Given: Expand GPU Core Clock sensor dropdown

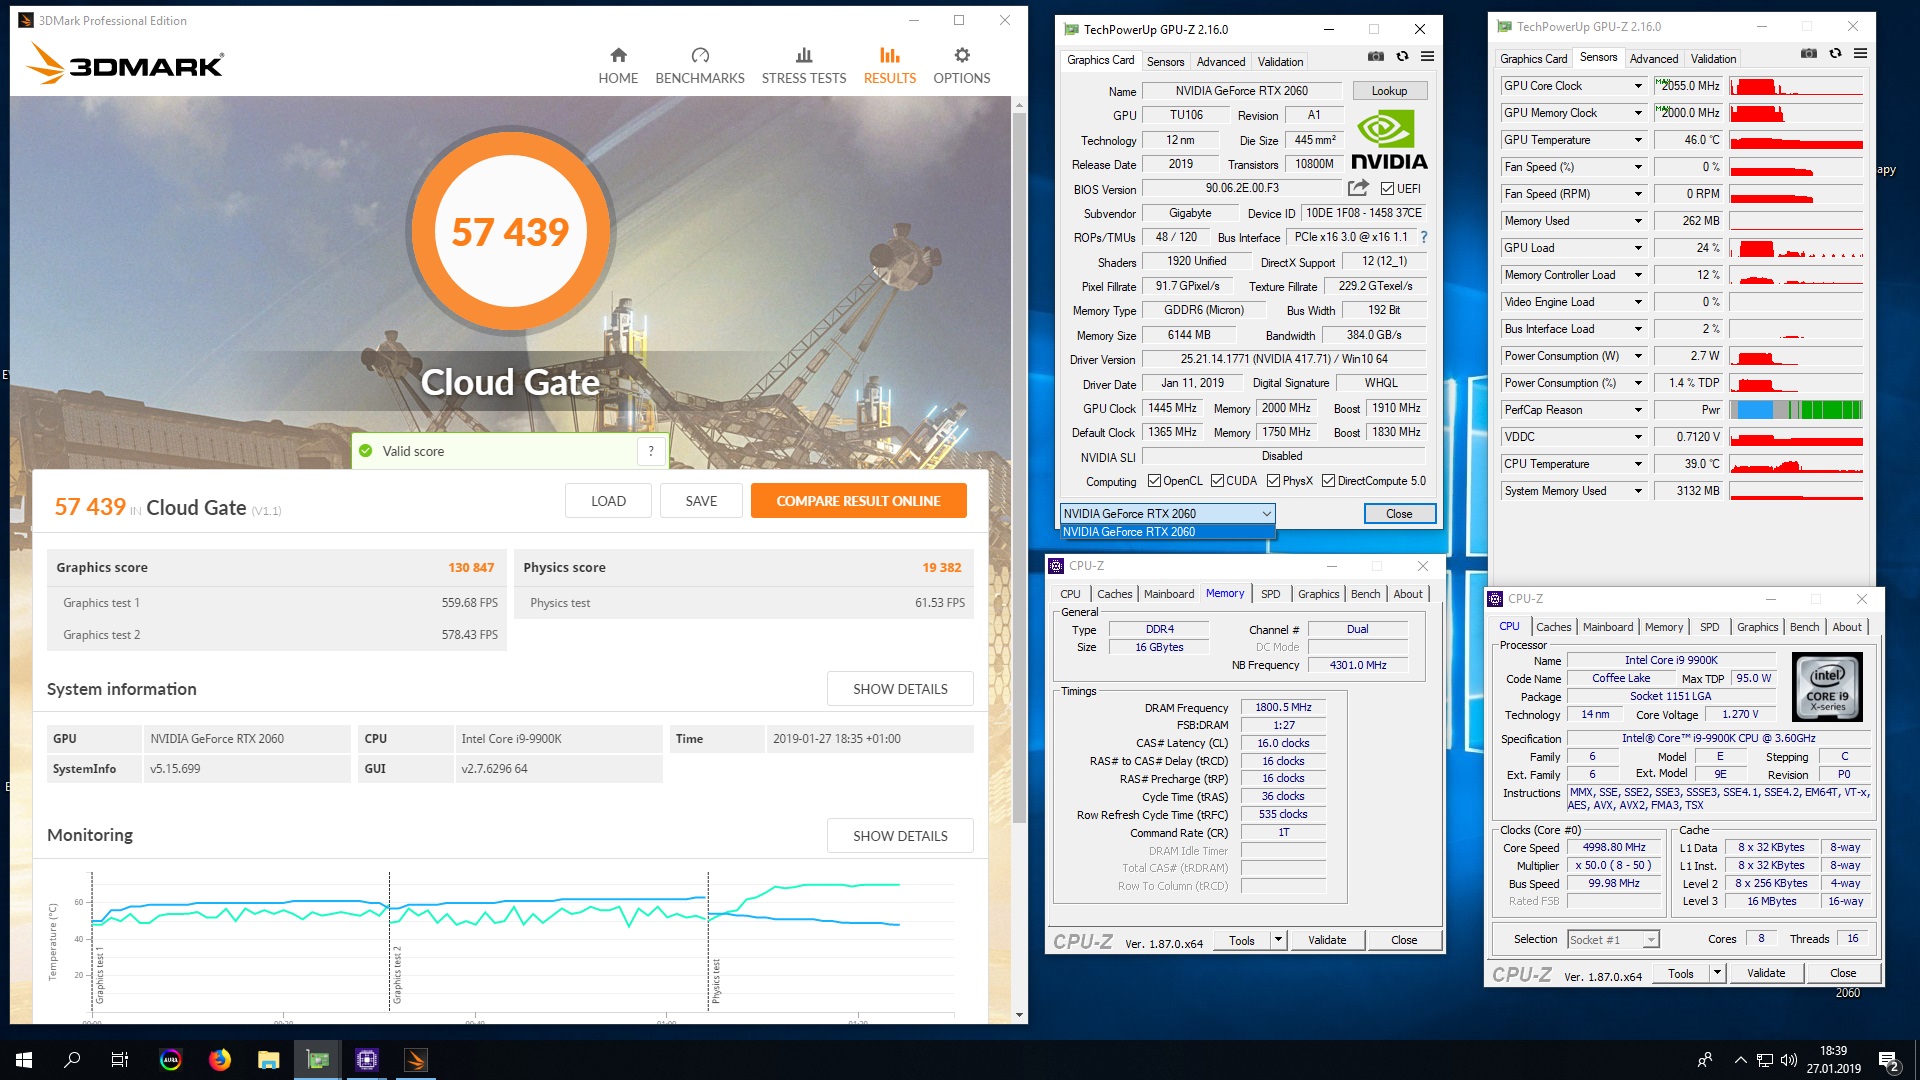Looking at the screenshot, I should pyautogui.click(x=1638, y=86).
